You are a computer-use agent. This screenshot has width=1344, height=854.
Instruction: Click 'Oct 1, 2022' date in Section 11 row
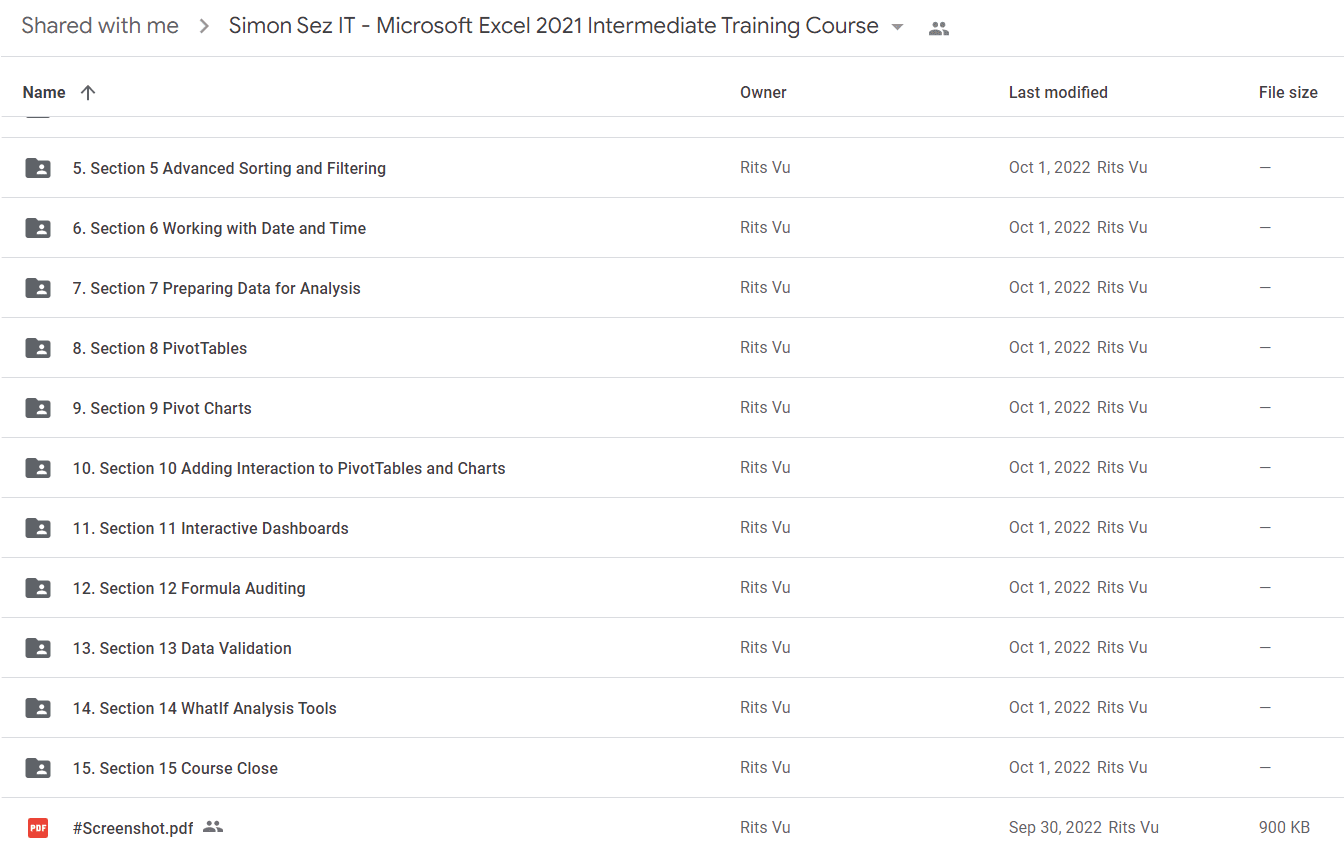pos(1049,528)
